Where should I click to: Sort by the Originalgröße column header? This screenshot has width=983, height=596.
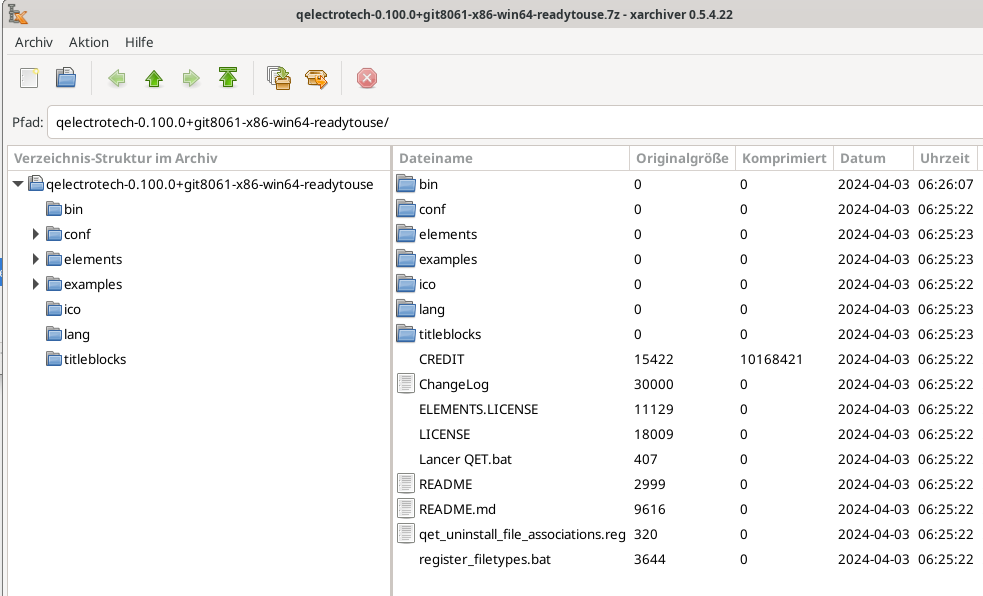tap(681, 158)
